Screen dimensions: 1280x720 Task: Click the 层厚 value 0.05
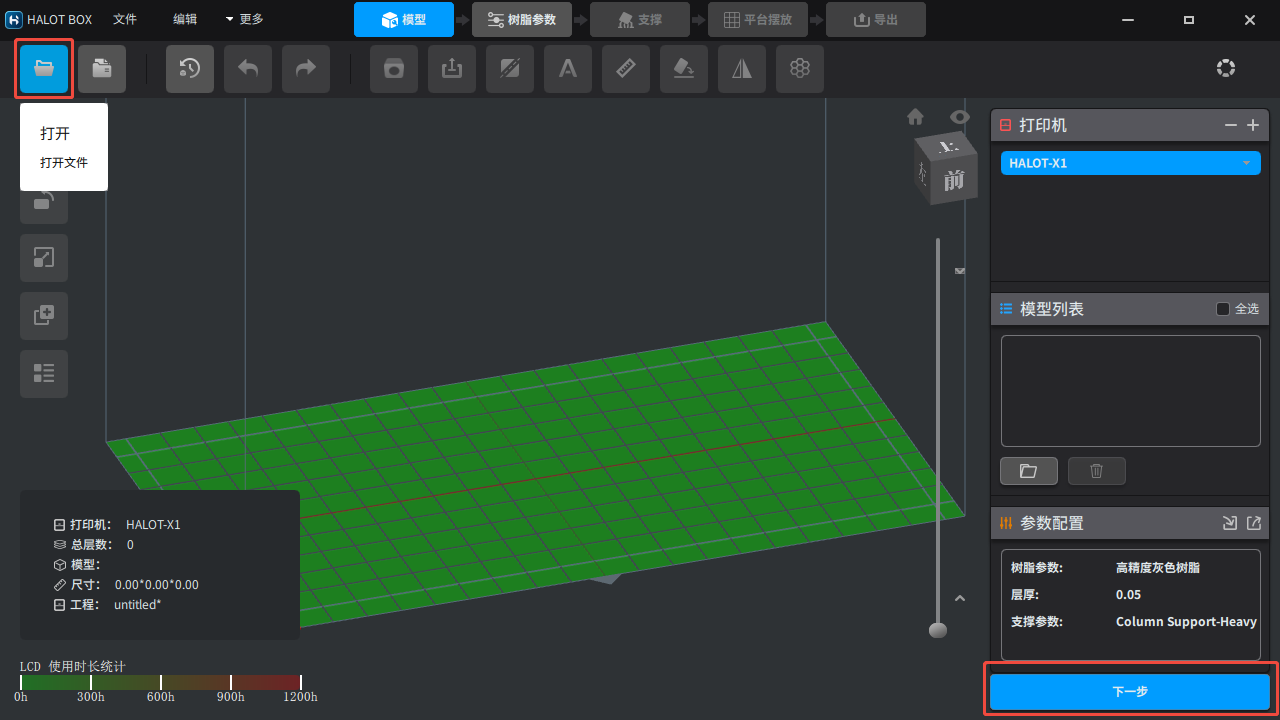coord(1128,594)
